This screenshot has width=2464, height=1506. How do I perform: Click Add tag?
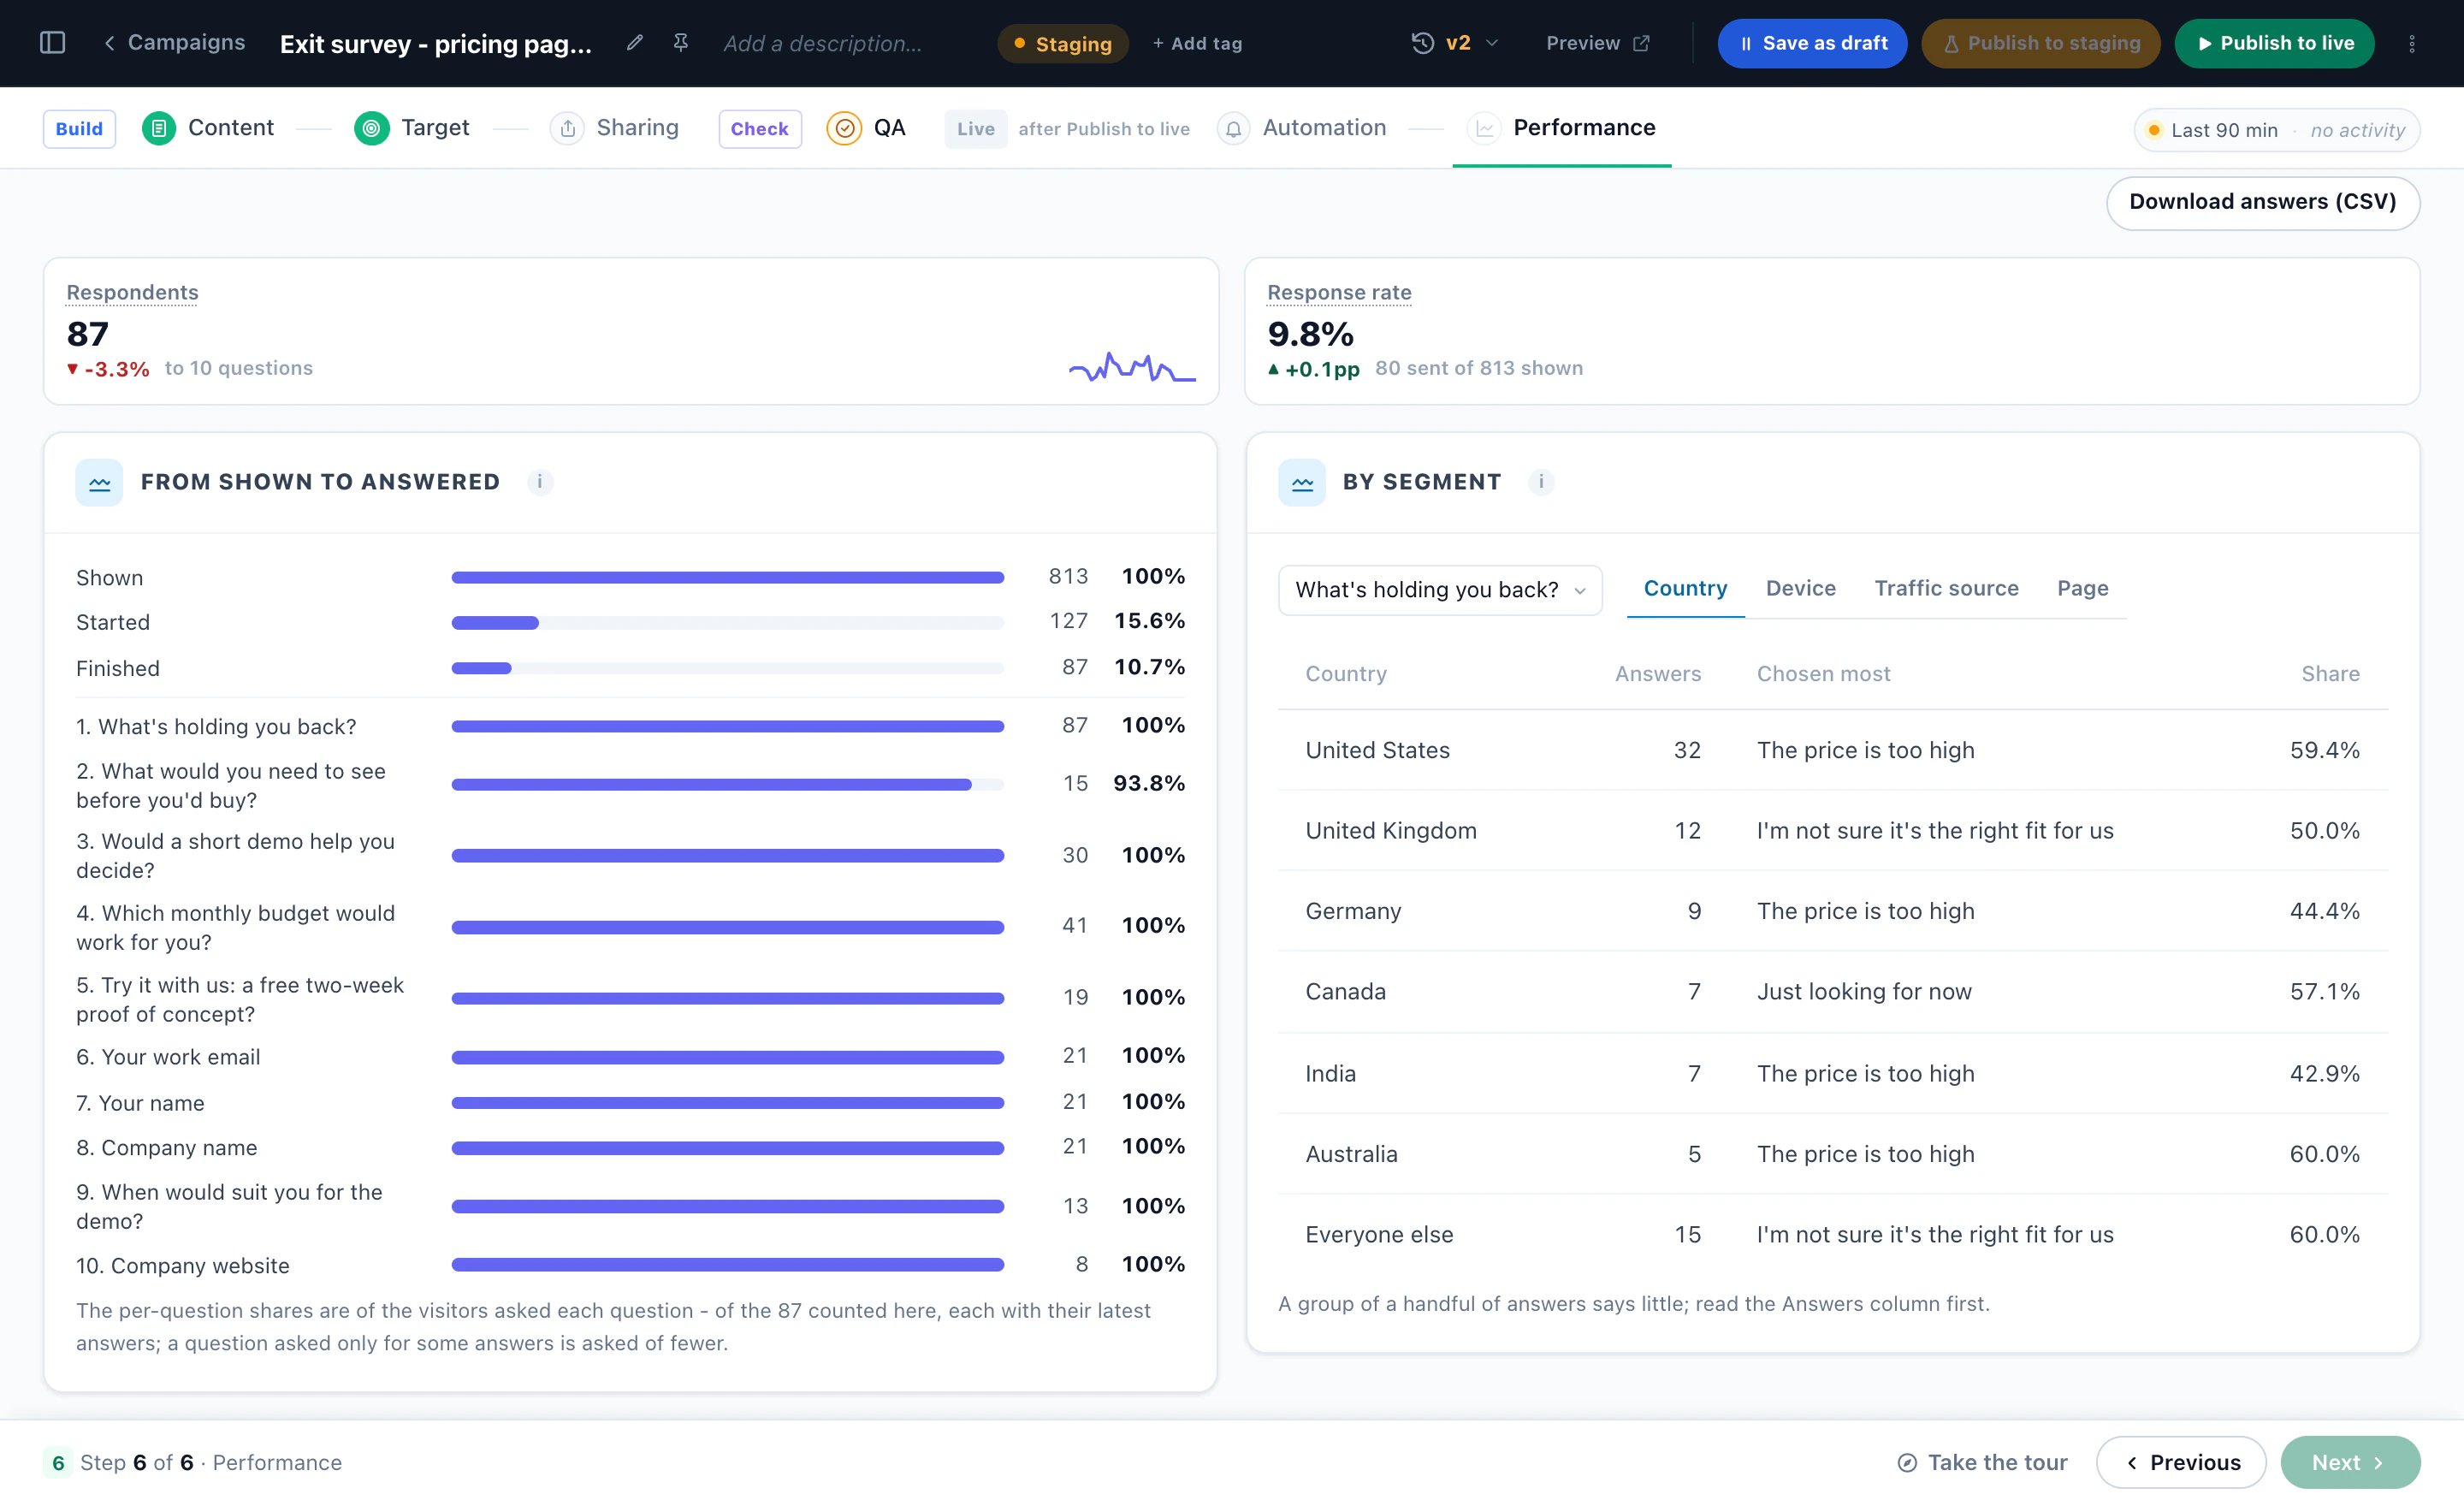tap(1197, 43)
